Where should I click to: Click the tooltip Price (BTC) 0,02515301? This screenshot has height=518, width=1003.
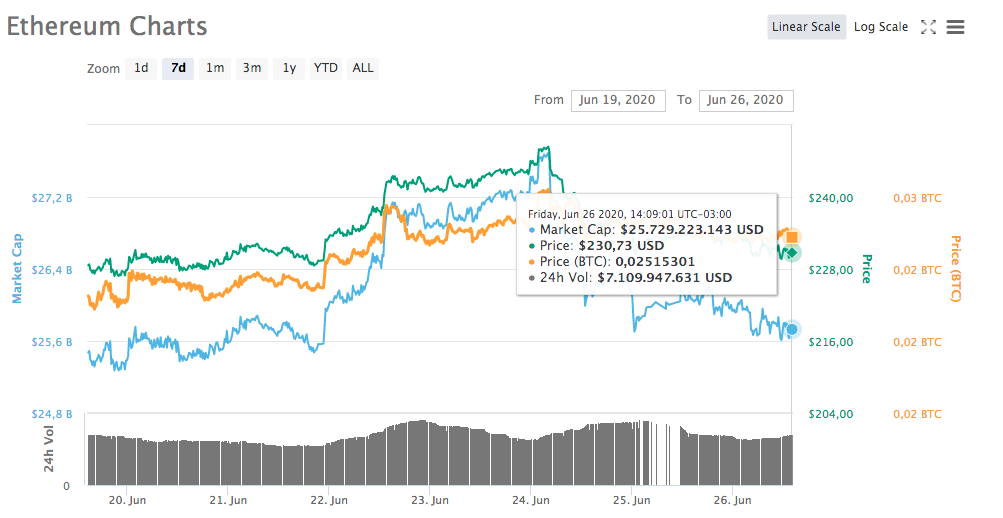coord(655,262)
